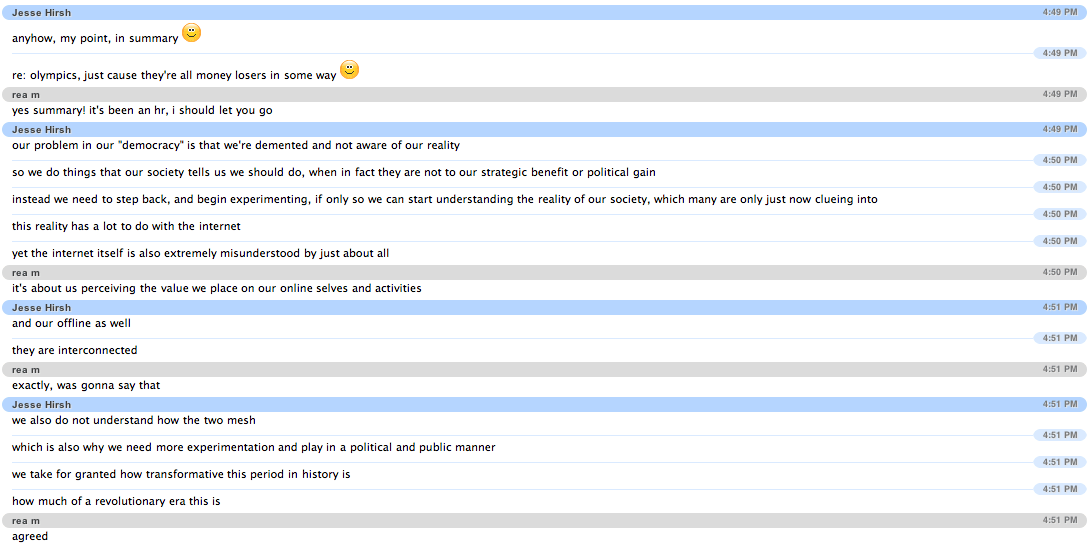Click the rea m header above "exactly, was gonna say that"
This screenshot has width=1092, height=545.
tap(26, 370)
